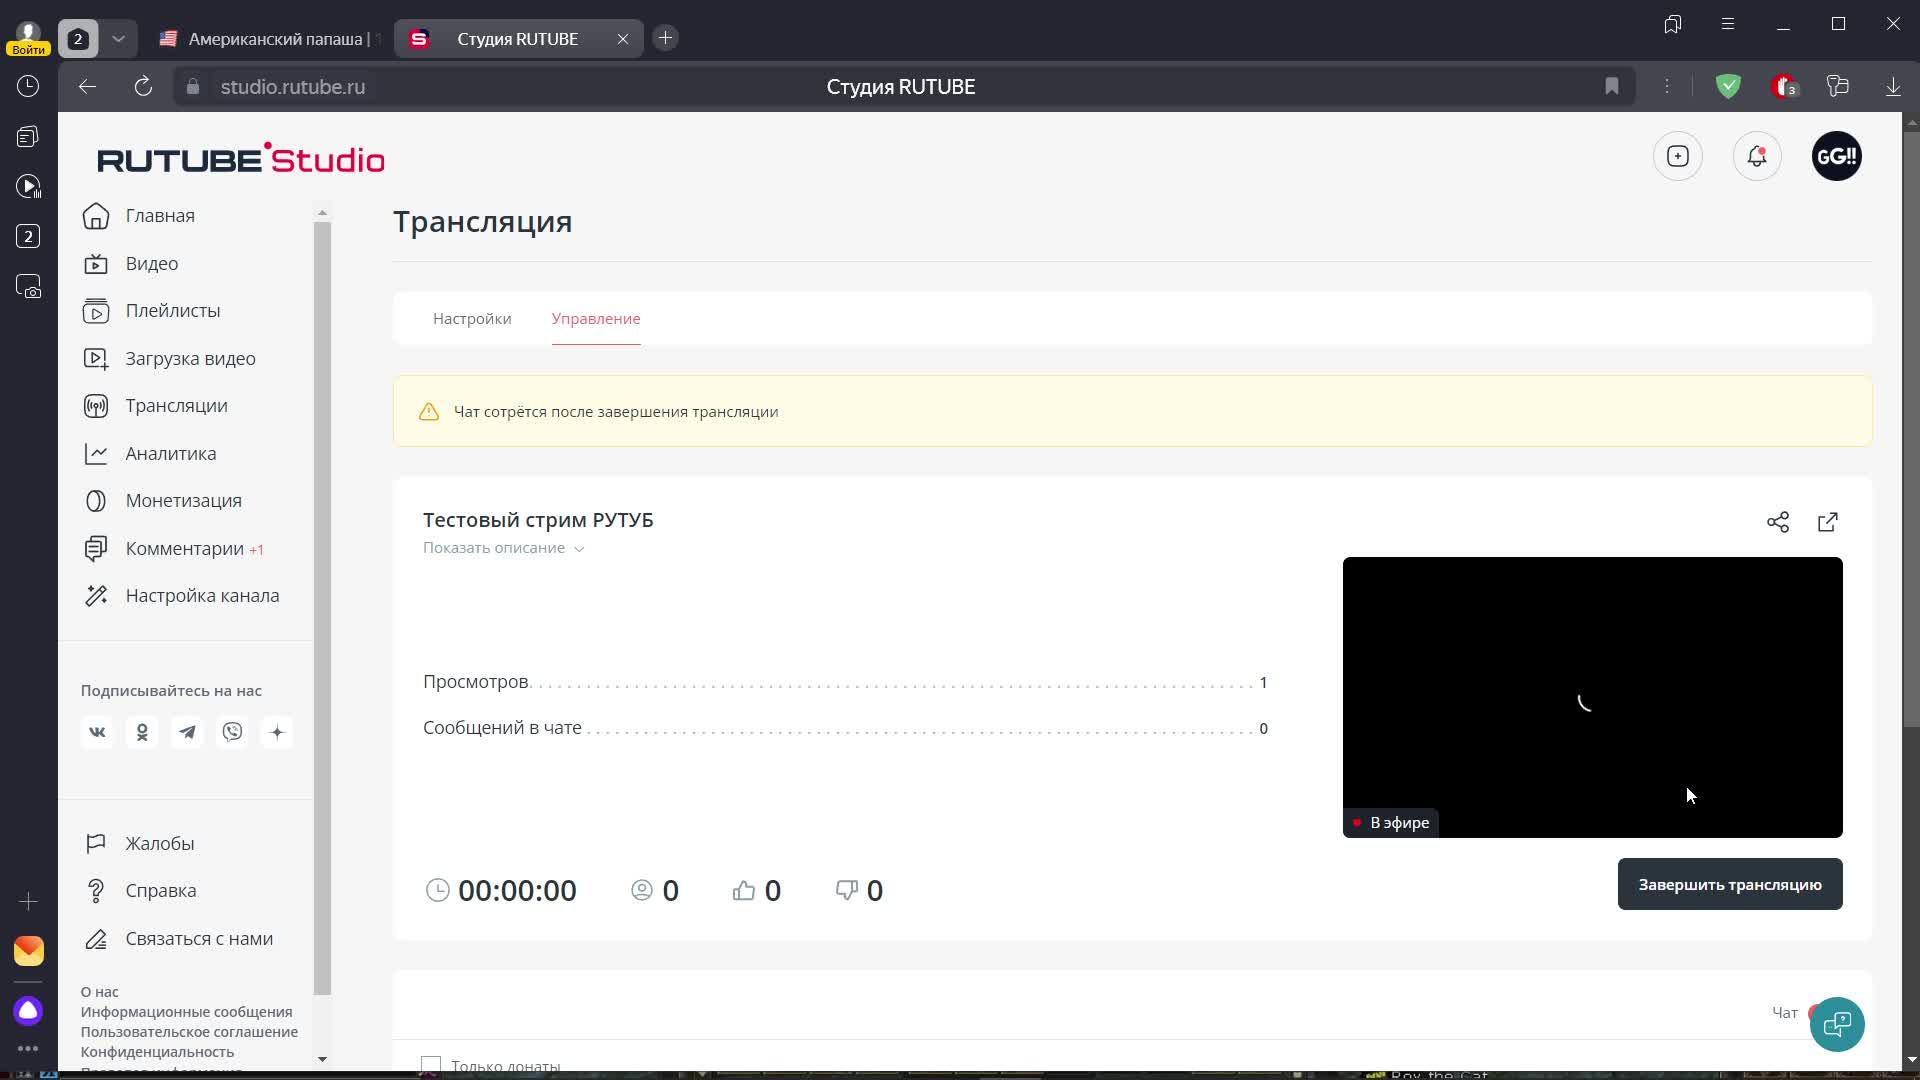The image size is (1920, 1080).
Task: Reload the page with refresh icon
Action: pyautogui.click(x=143, y=87)
